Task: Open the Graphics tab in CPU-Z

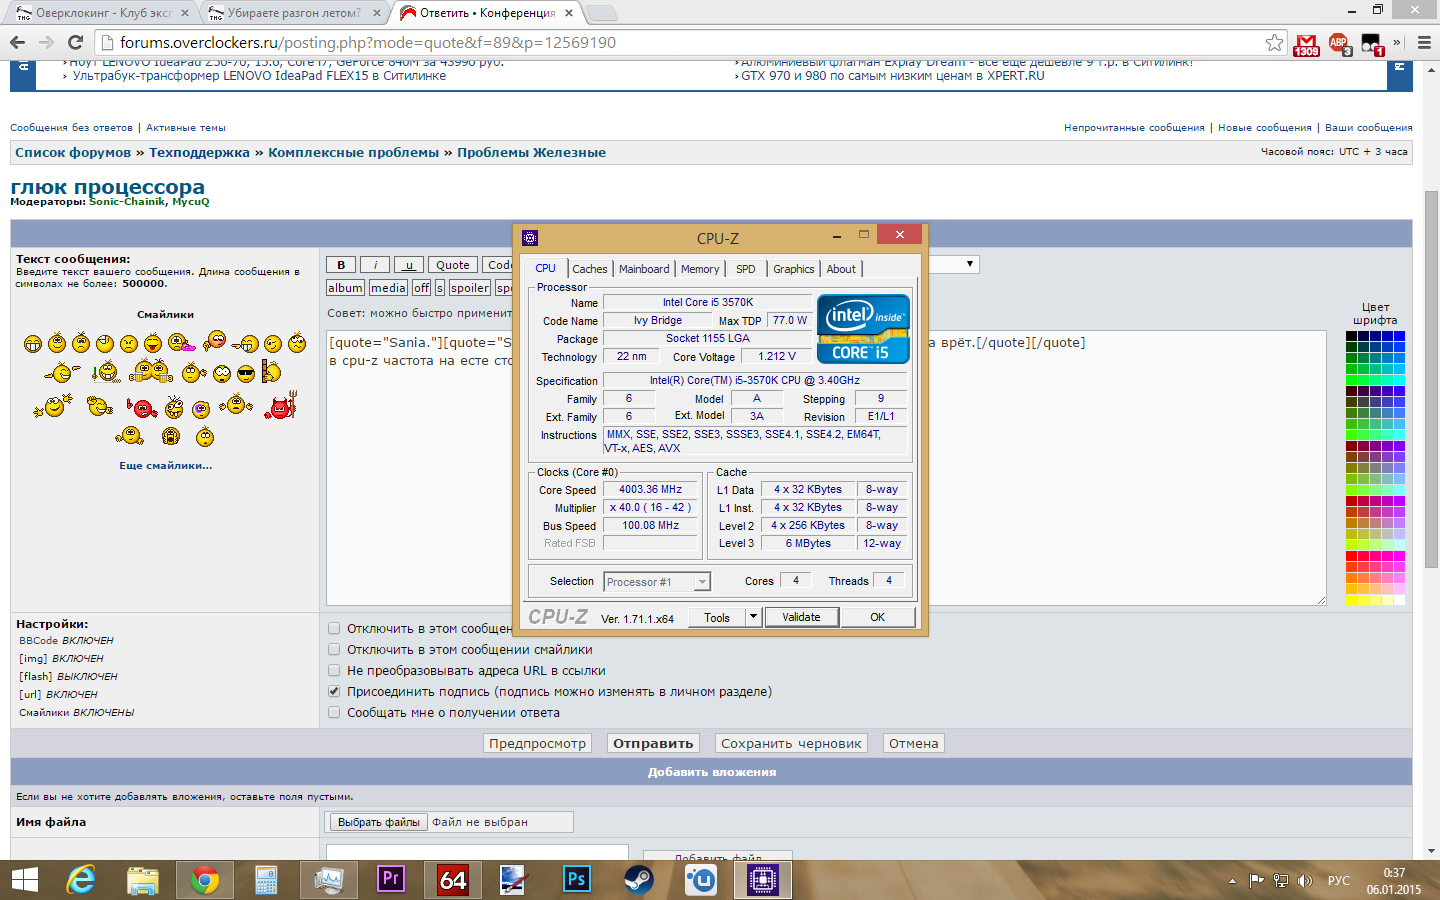Action: 794,269
